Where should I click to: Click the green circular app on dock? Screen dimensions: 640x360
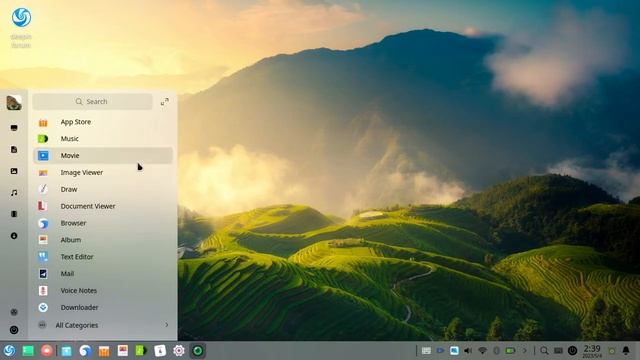point(198,351)
